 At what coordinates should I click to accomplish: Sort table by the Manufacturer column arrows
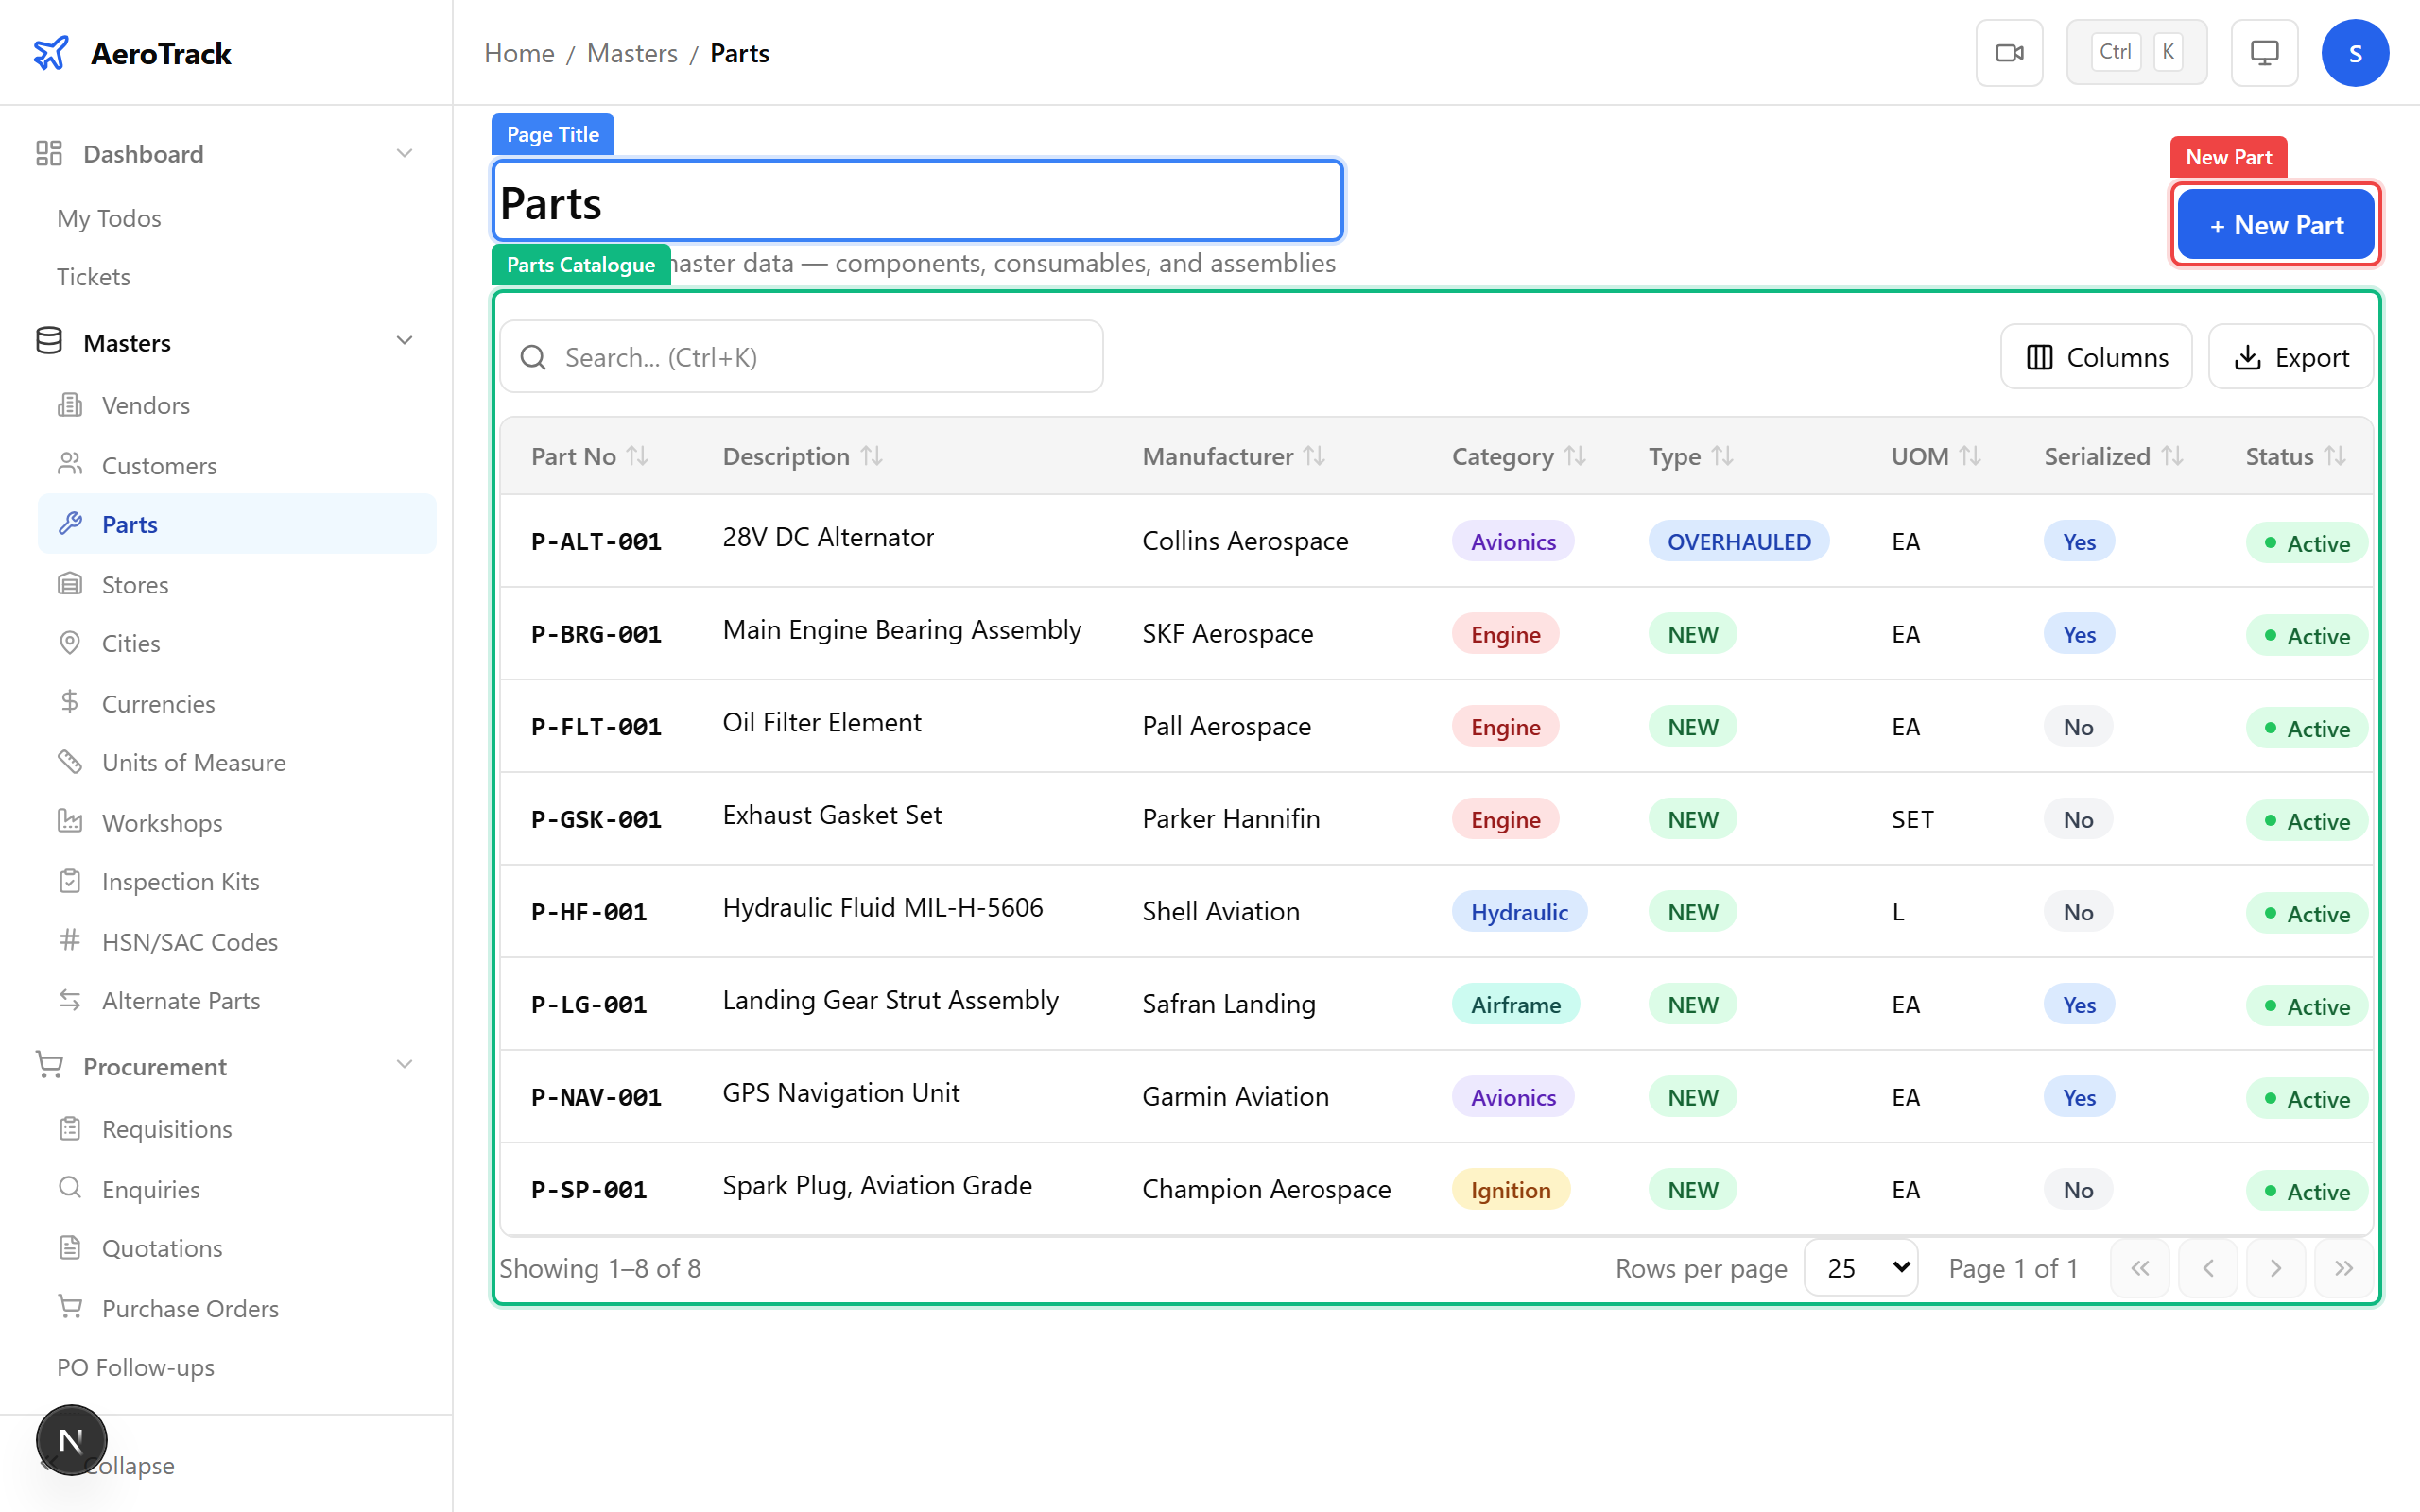(1314, 456)
